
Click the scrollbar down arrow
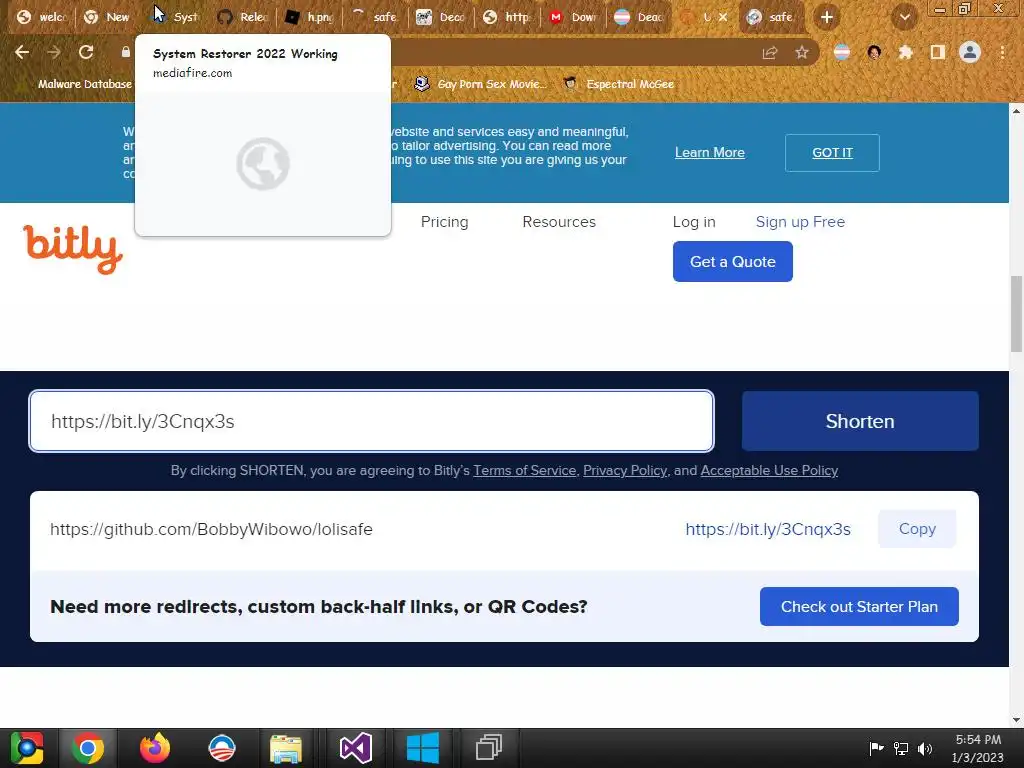(1016, 720)
